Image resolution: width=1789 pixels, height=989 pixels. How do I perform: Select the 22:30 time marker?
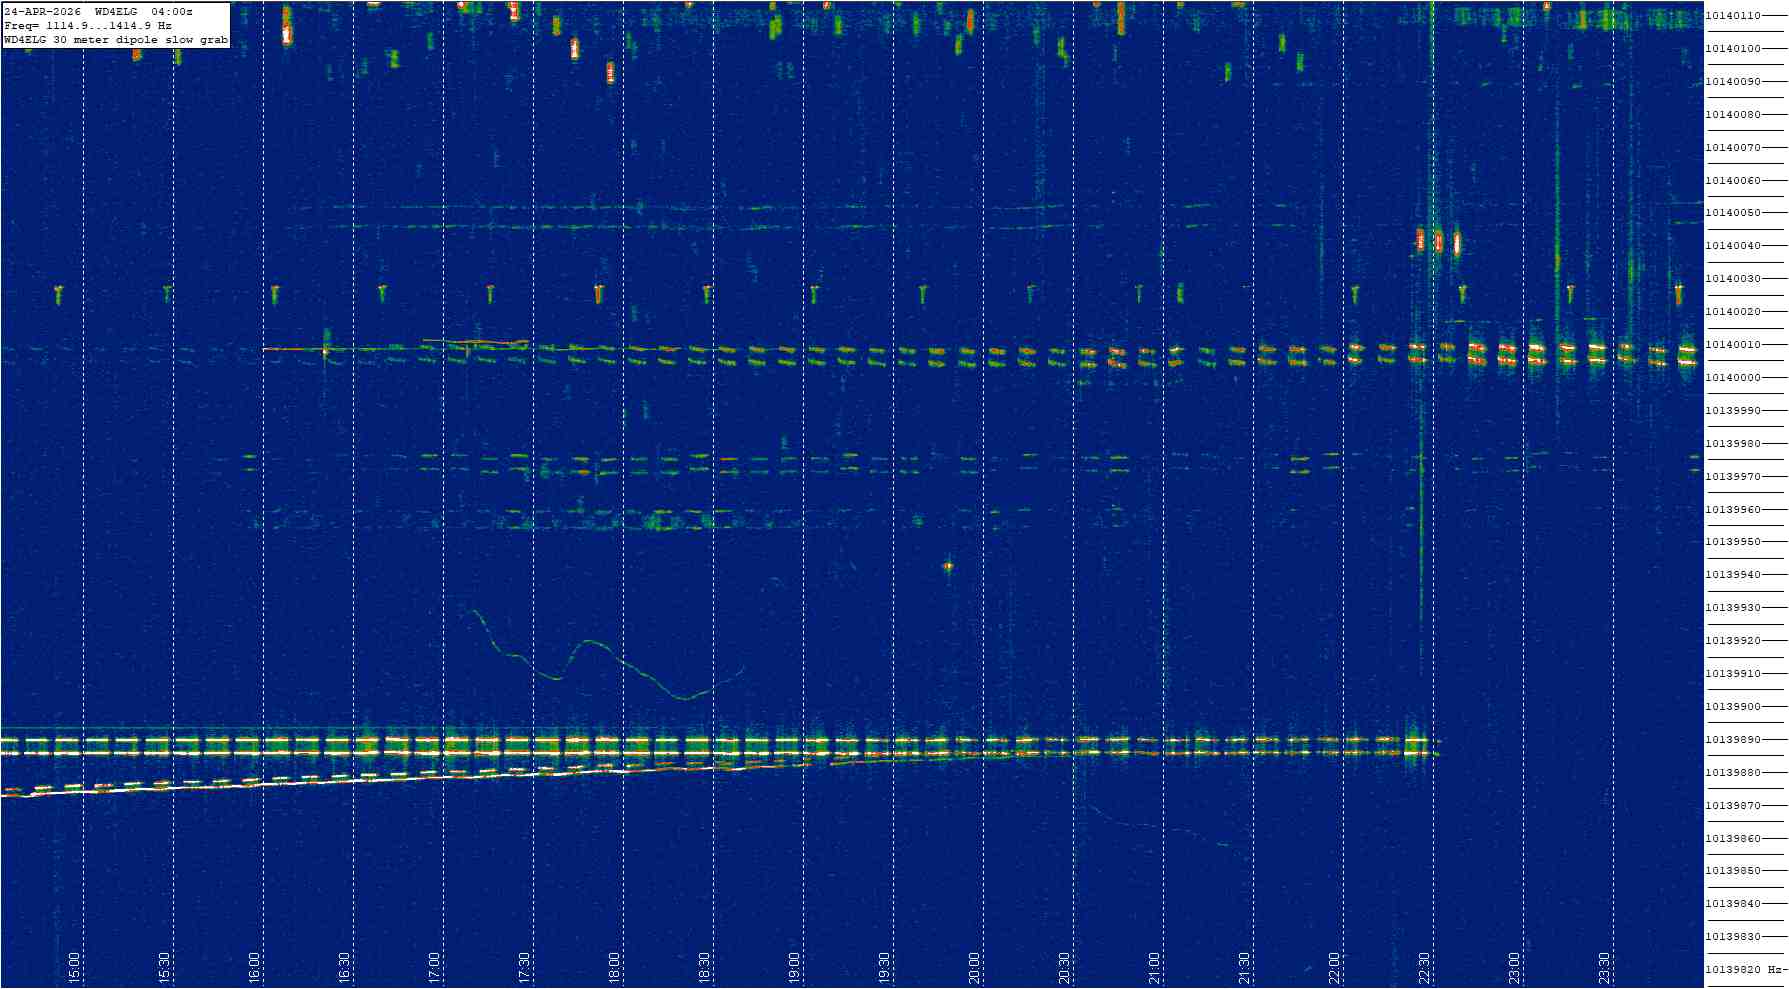(1425, 966)
